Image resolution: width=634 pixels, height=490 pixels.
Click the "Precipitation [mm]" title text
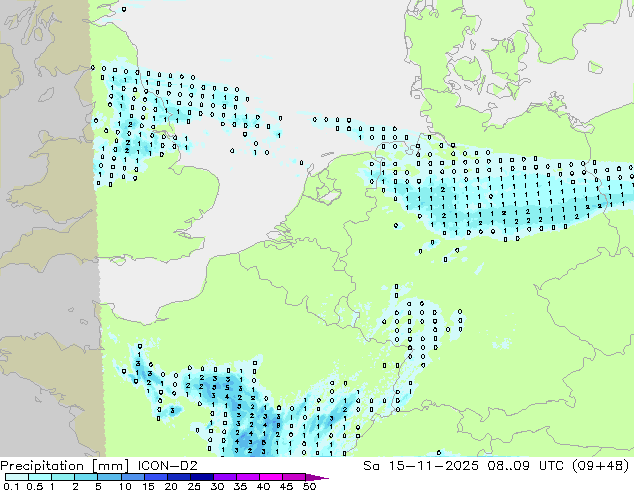(64, 466)
